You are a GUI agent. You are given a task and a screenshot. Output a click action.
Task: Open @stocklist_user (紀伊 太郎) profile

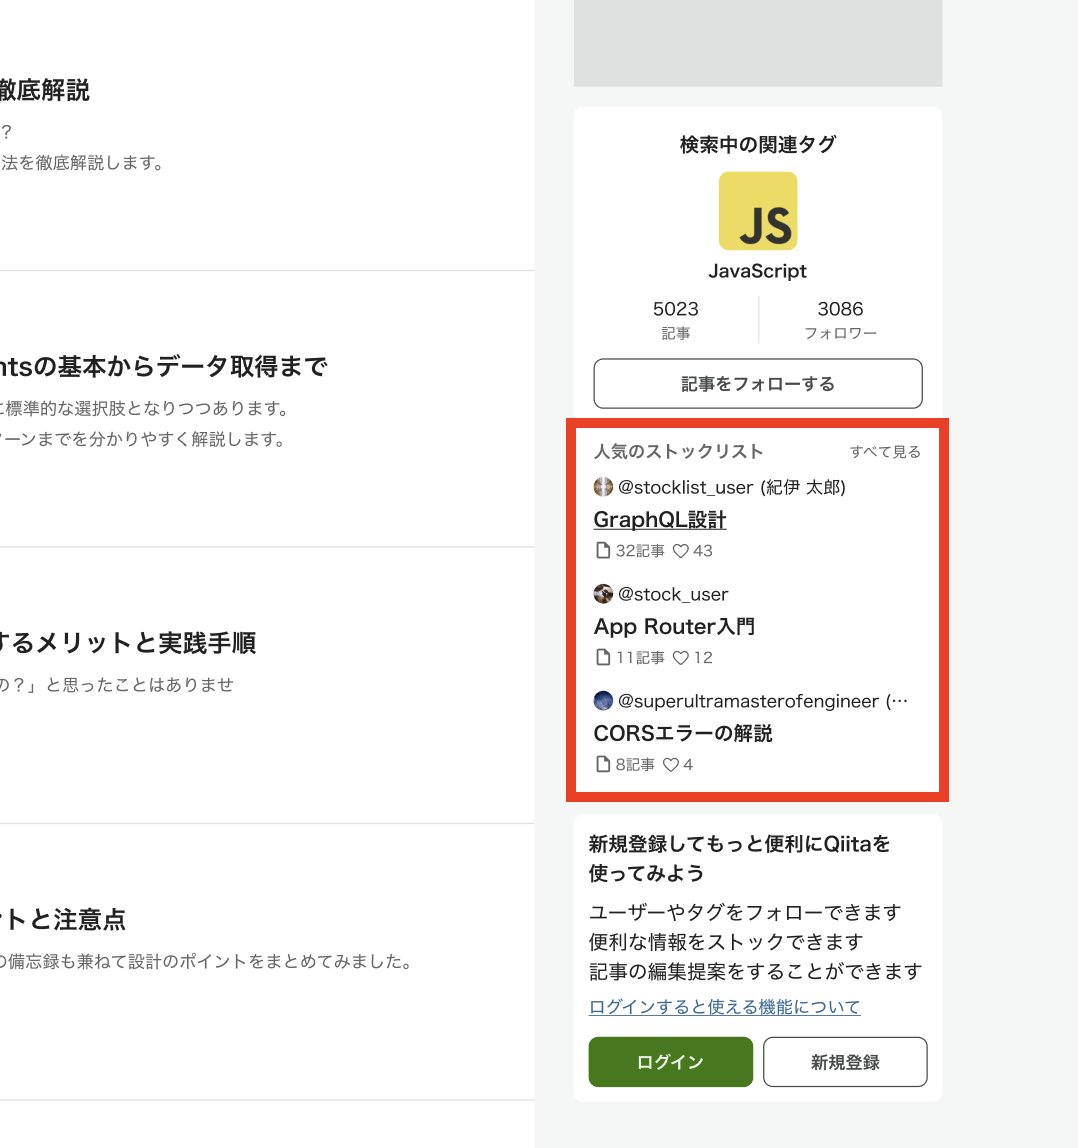tap(732, 487)
